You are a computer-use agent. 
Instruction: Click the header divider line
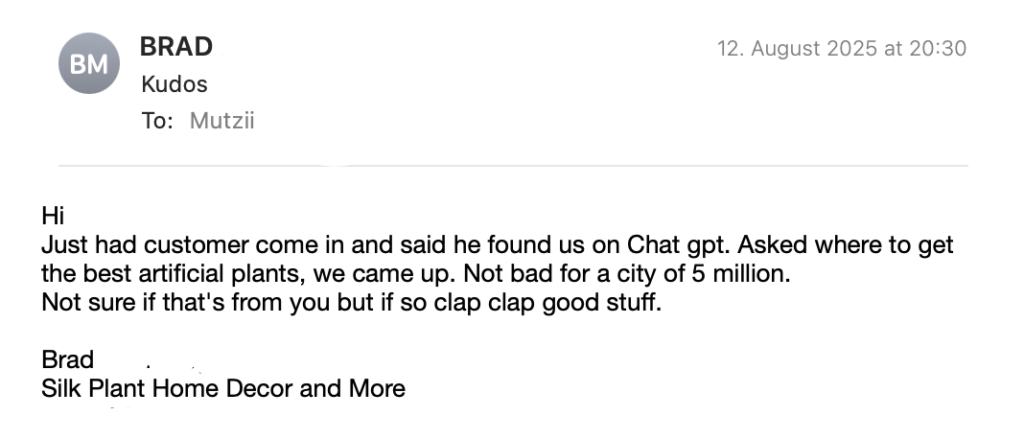pyautogui.click(x=512, y=165)
